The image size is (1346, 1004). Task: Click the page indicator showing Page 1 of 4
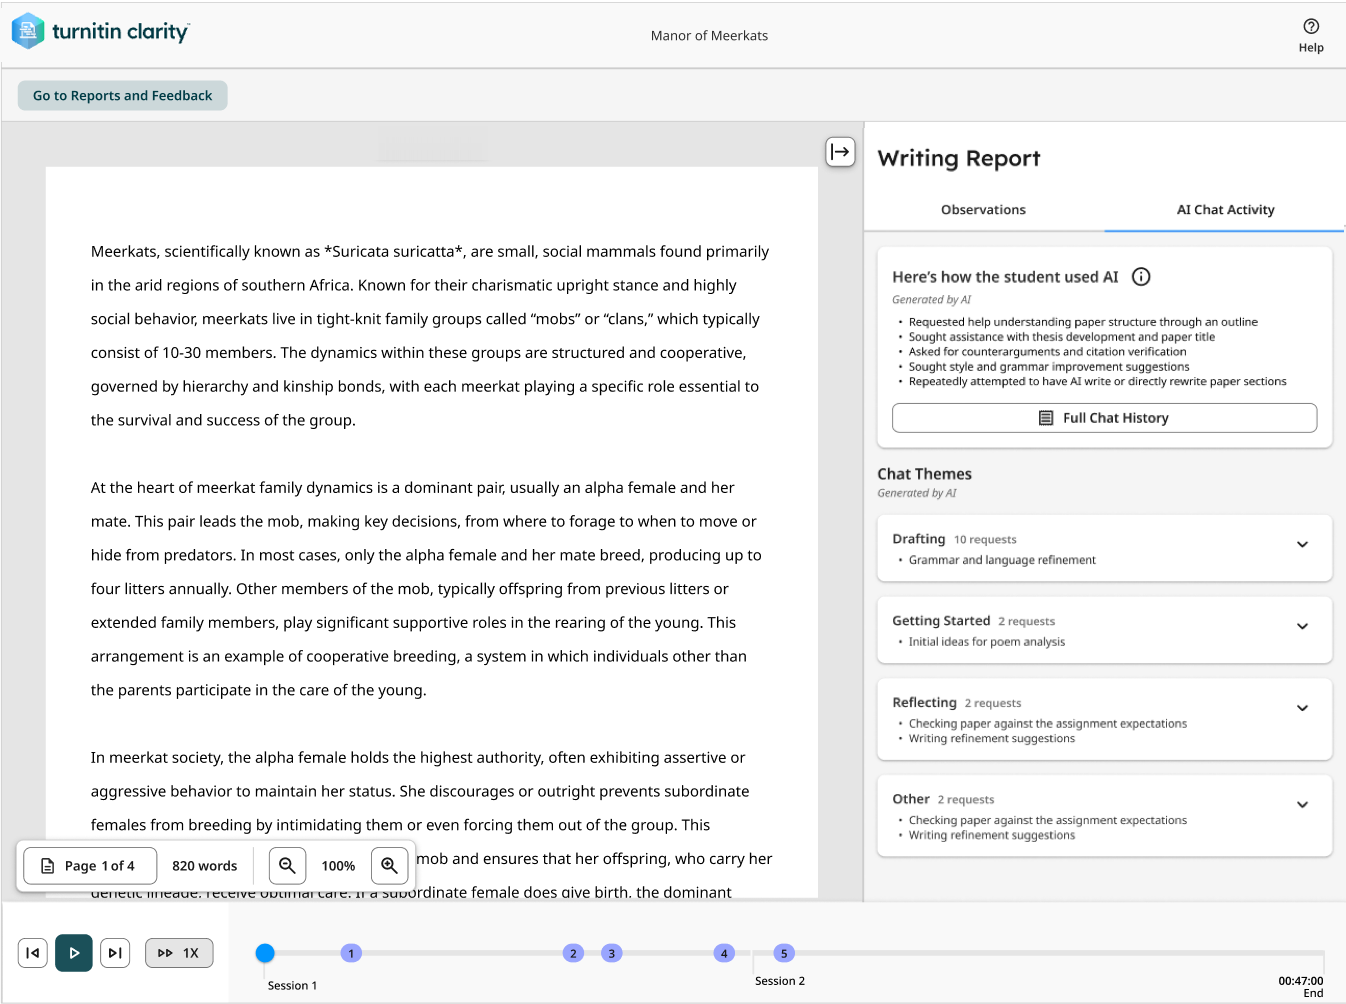[x=89, y=865]
